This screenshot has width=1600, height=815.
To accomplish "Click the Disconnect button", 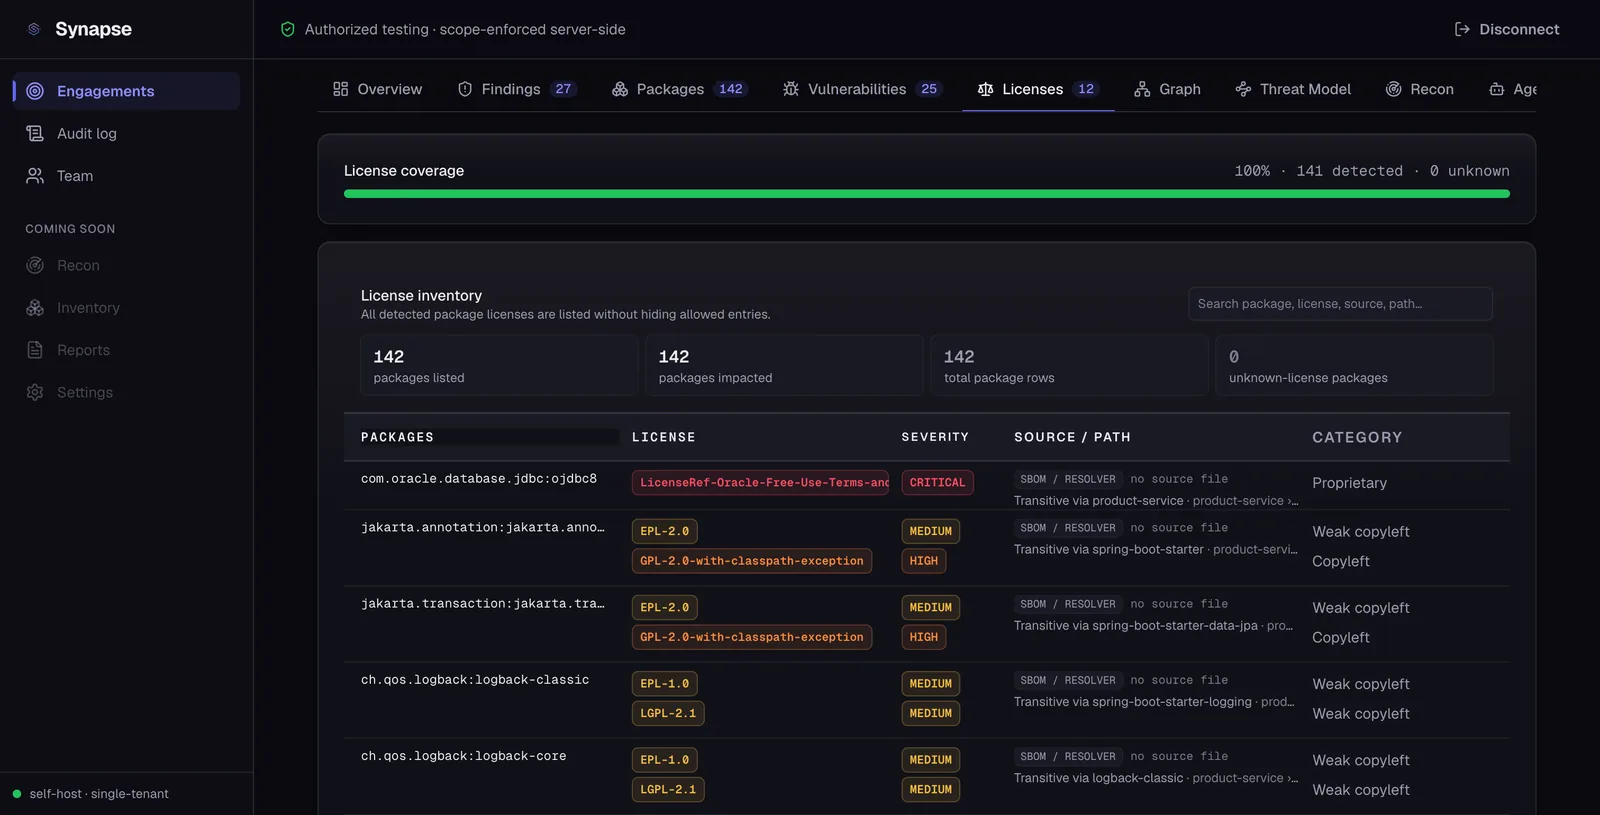I will tap(1507, 29).
